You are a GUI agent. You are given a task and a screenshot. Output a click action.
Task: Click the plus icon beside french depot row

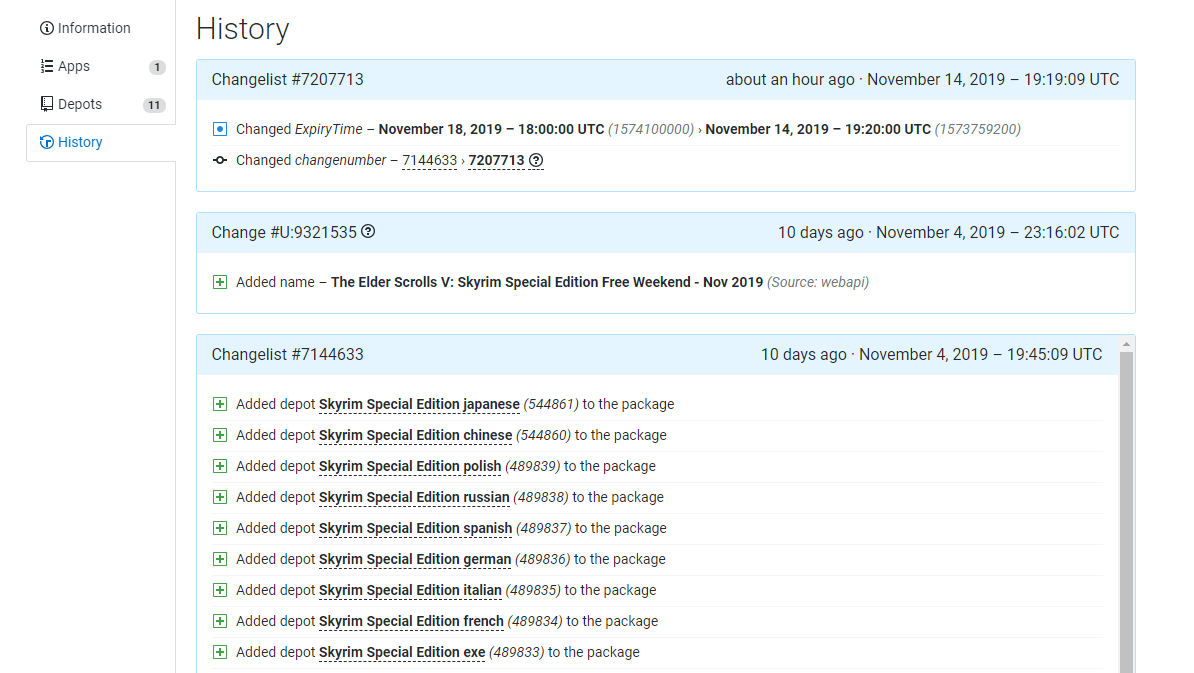pos(220,621)
